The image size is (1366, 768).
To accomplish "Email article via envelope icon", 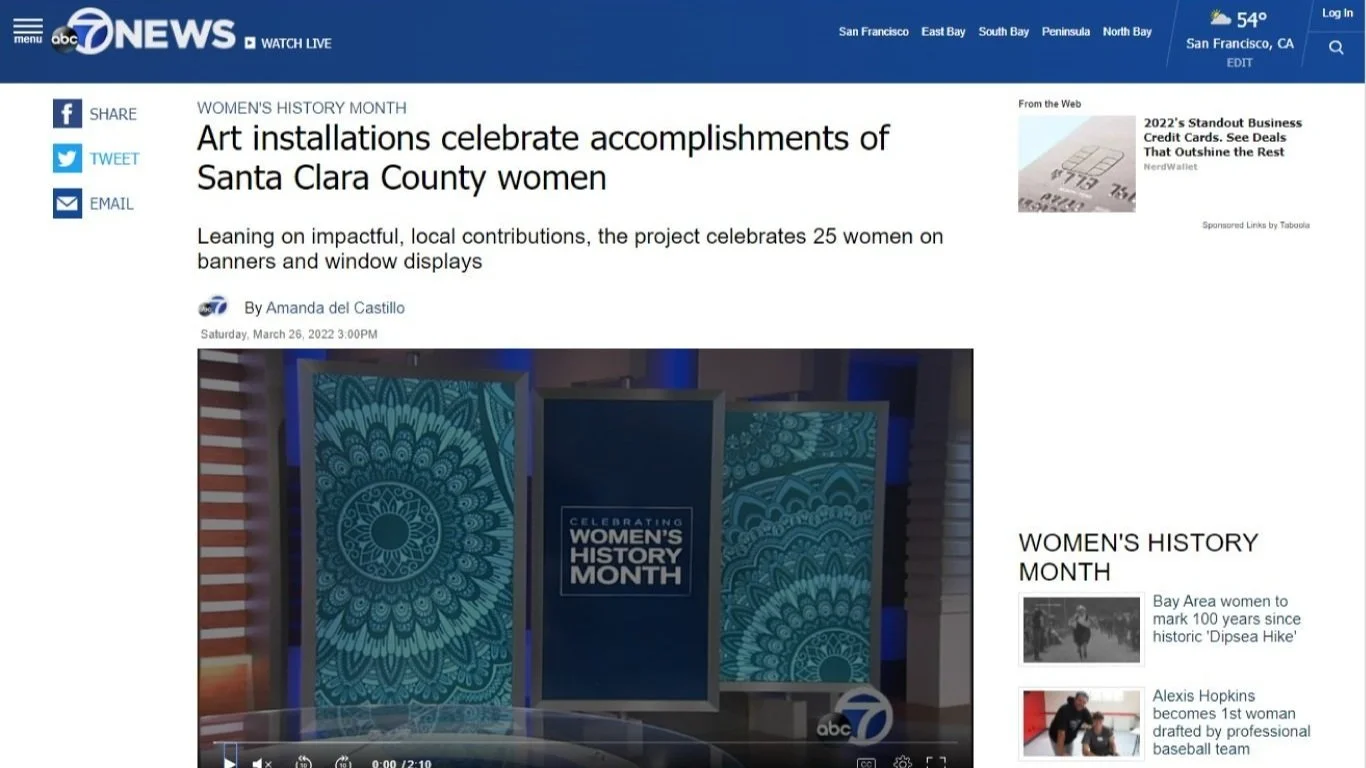I will pyautogui.click(x=67, y=203).
